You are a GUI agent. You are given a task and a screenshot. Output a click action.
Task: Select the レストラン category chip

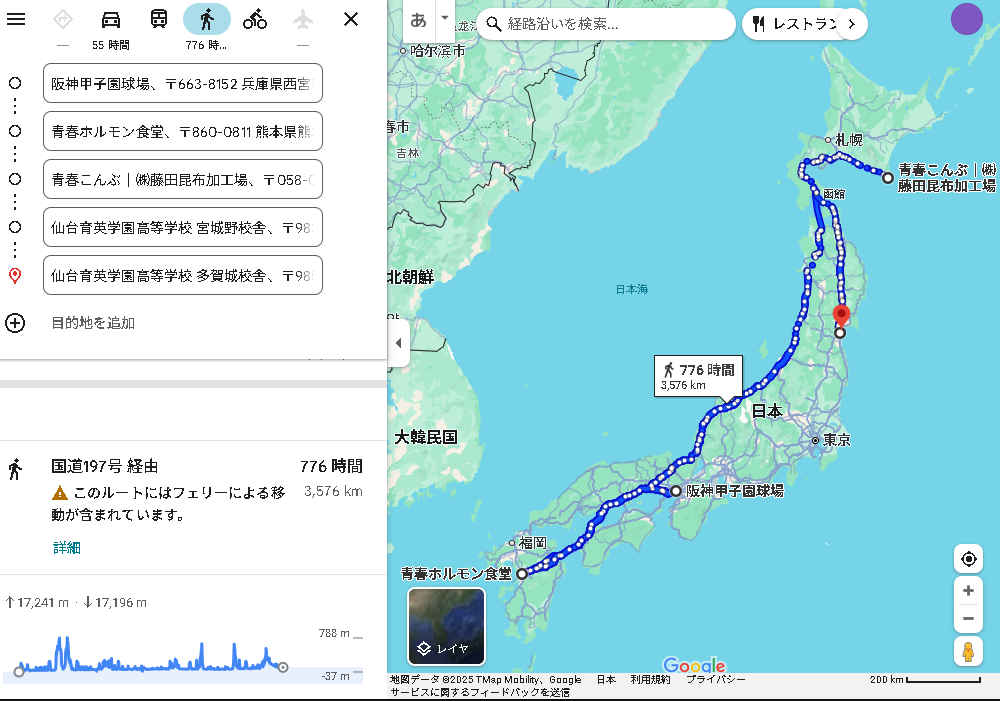793,24
